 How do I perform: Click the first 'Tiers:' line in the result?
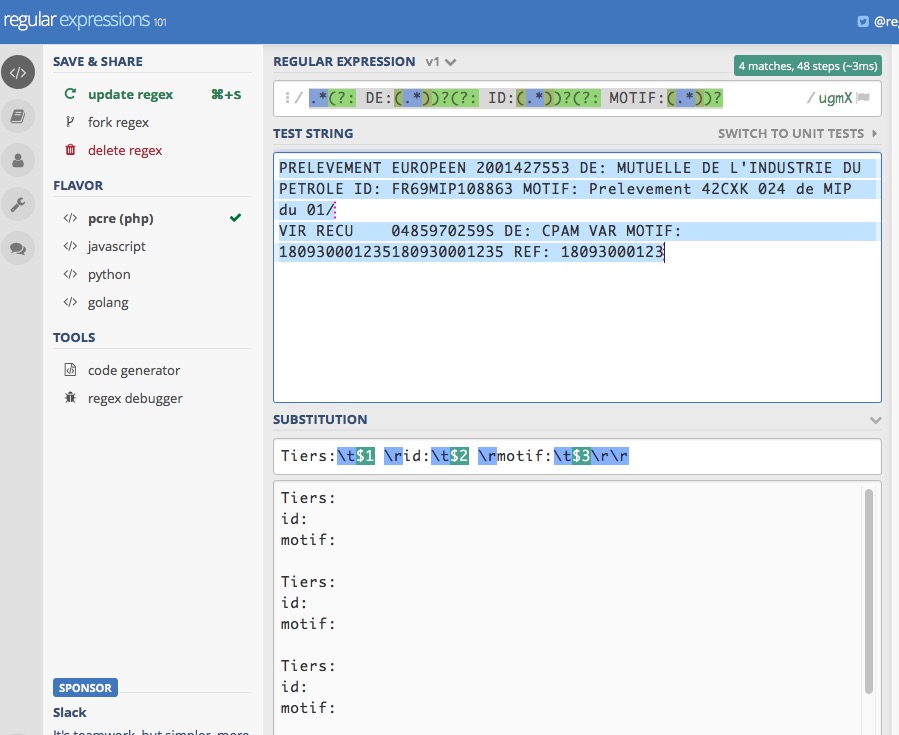[308, 498]
